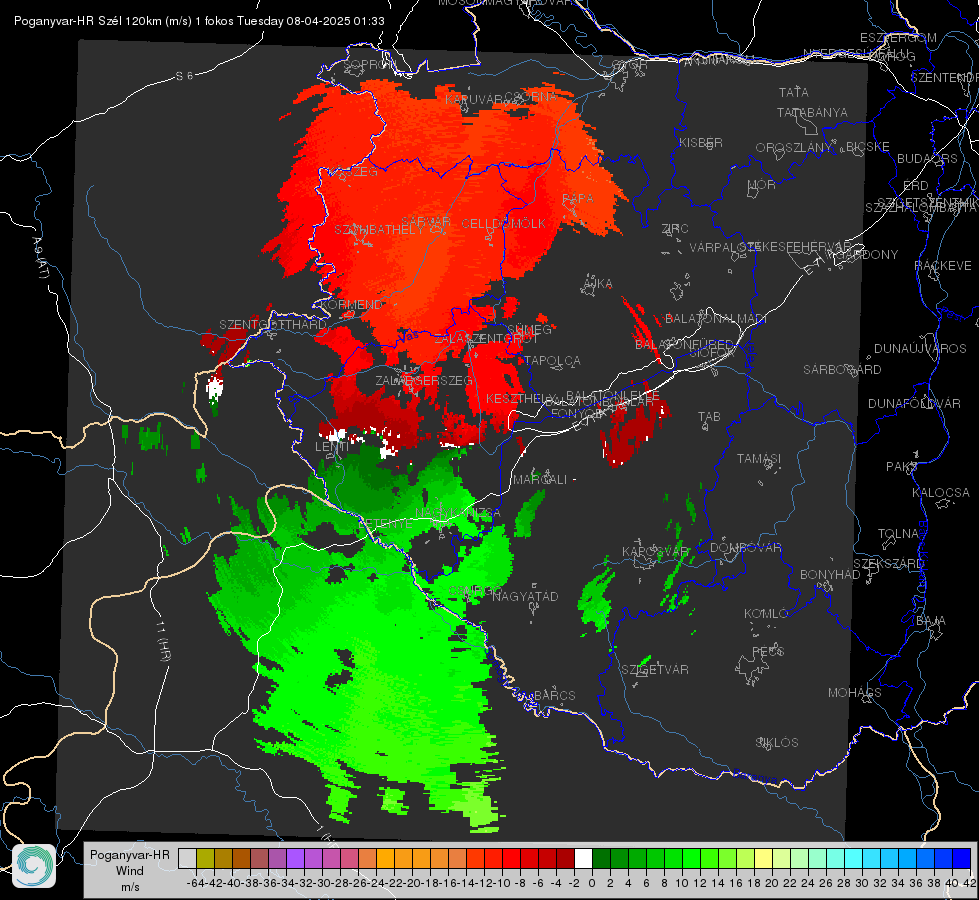Click the TAPOLCA town label
This screenshot has height=900, width=979.
tap(553, 360)
